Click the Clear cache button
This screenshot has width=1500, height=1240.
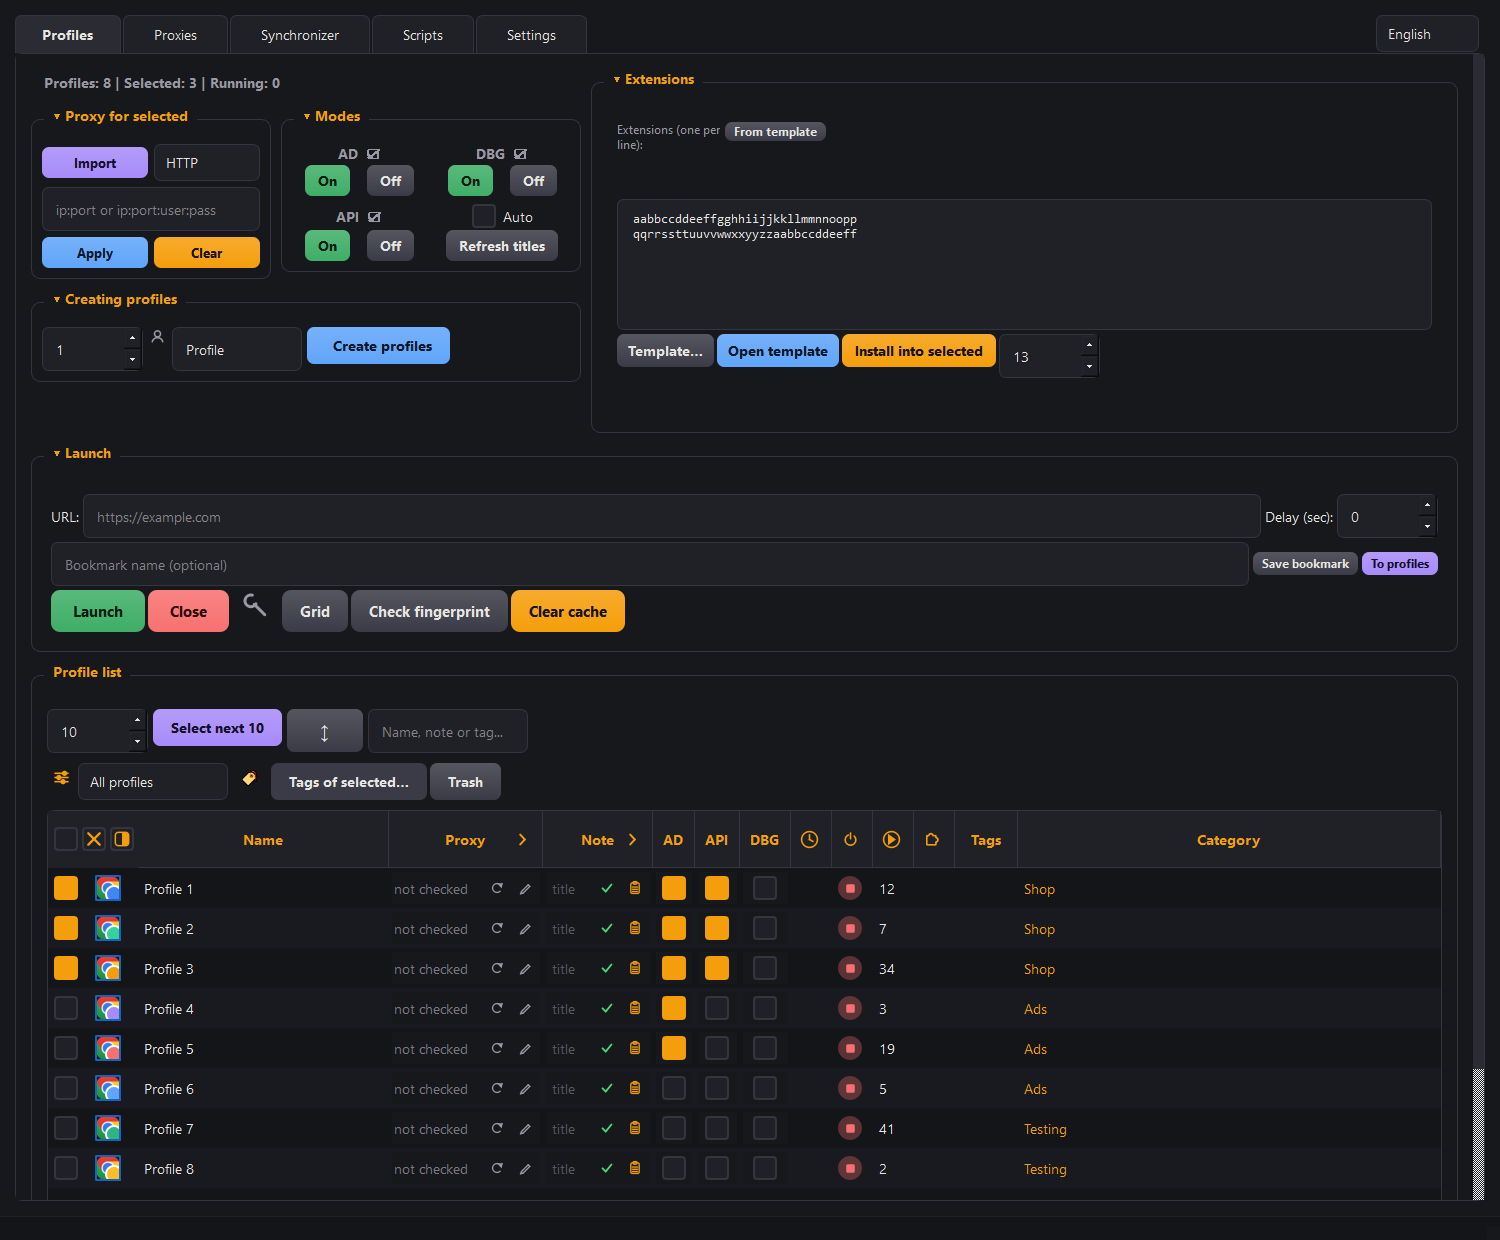pos(568,611)
